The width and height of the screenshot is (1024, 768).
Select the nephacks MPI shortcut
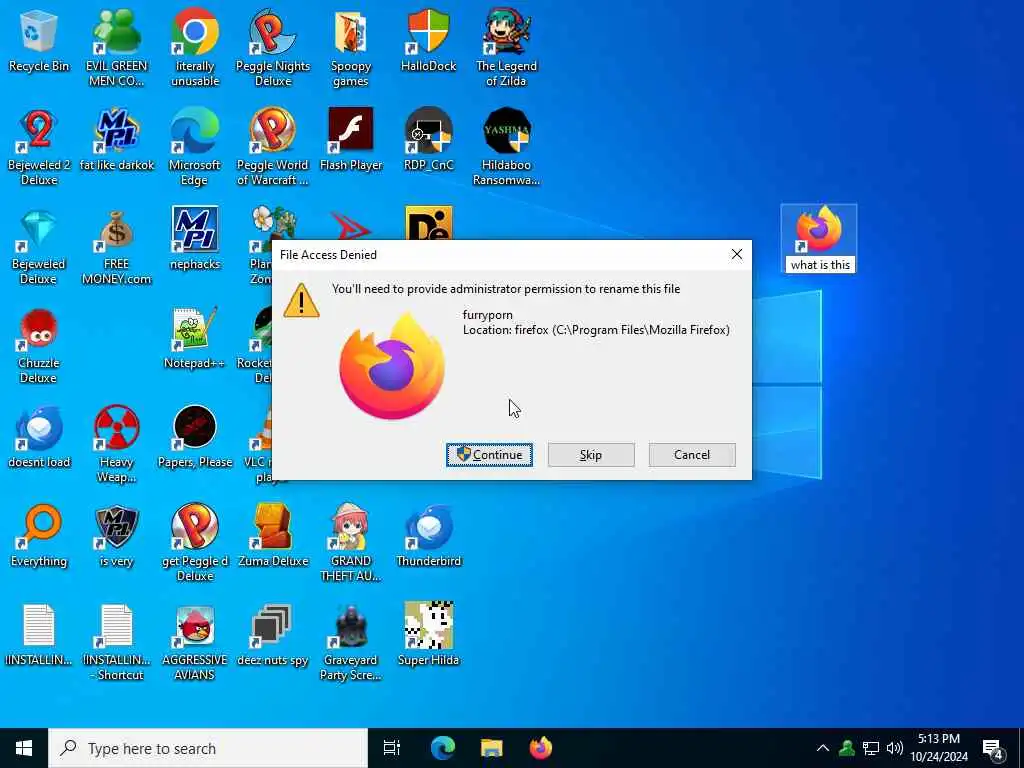click(x=195, y=239)
